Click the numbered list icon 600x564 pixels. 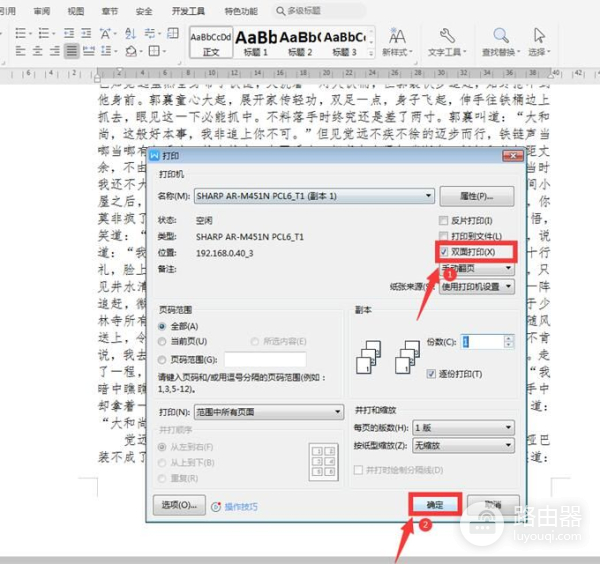click(x=44, y=34)
